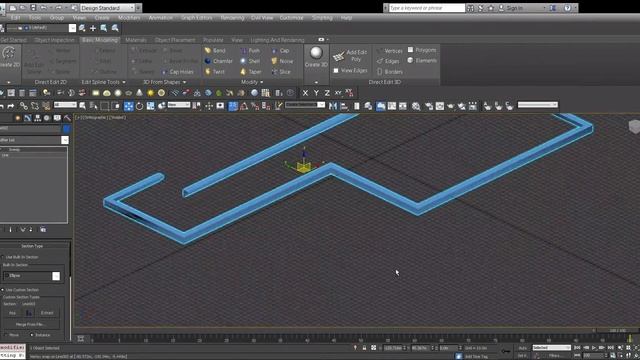Screen dimensions: 640x360
Task: Enable Borders sub-object mode
Action: coord(390,72)
